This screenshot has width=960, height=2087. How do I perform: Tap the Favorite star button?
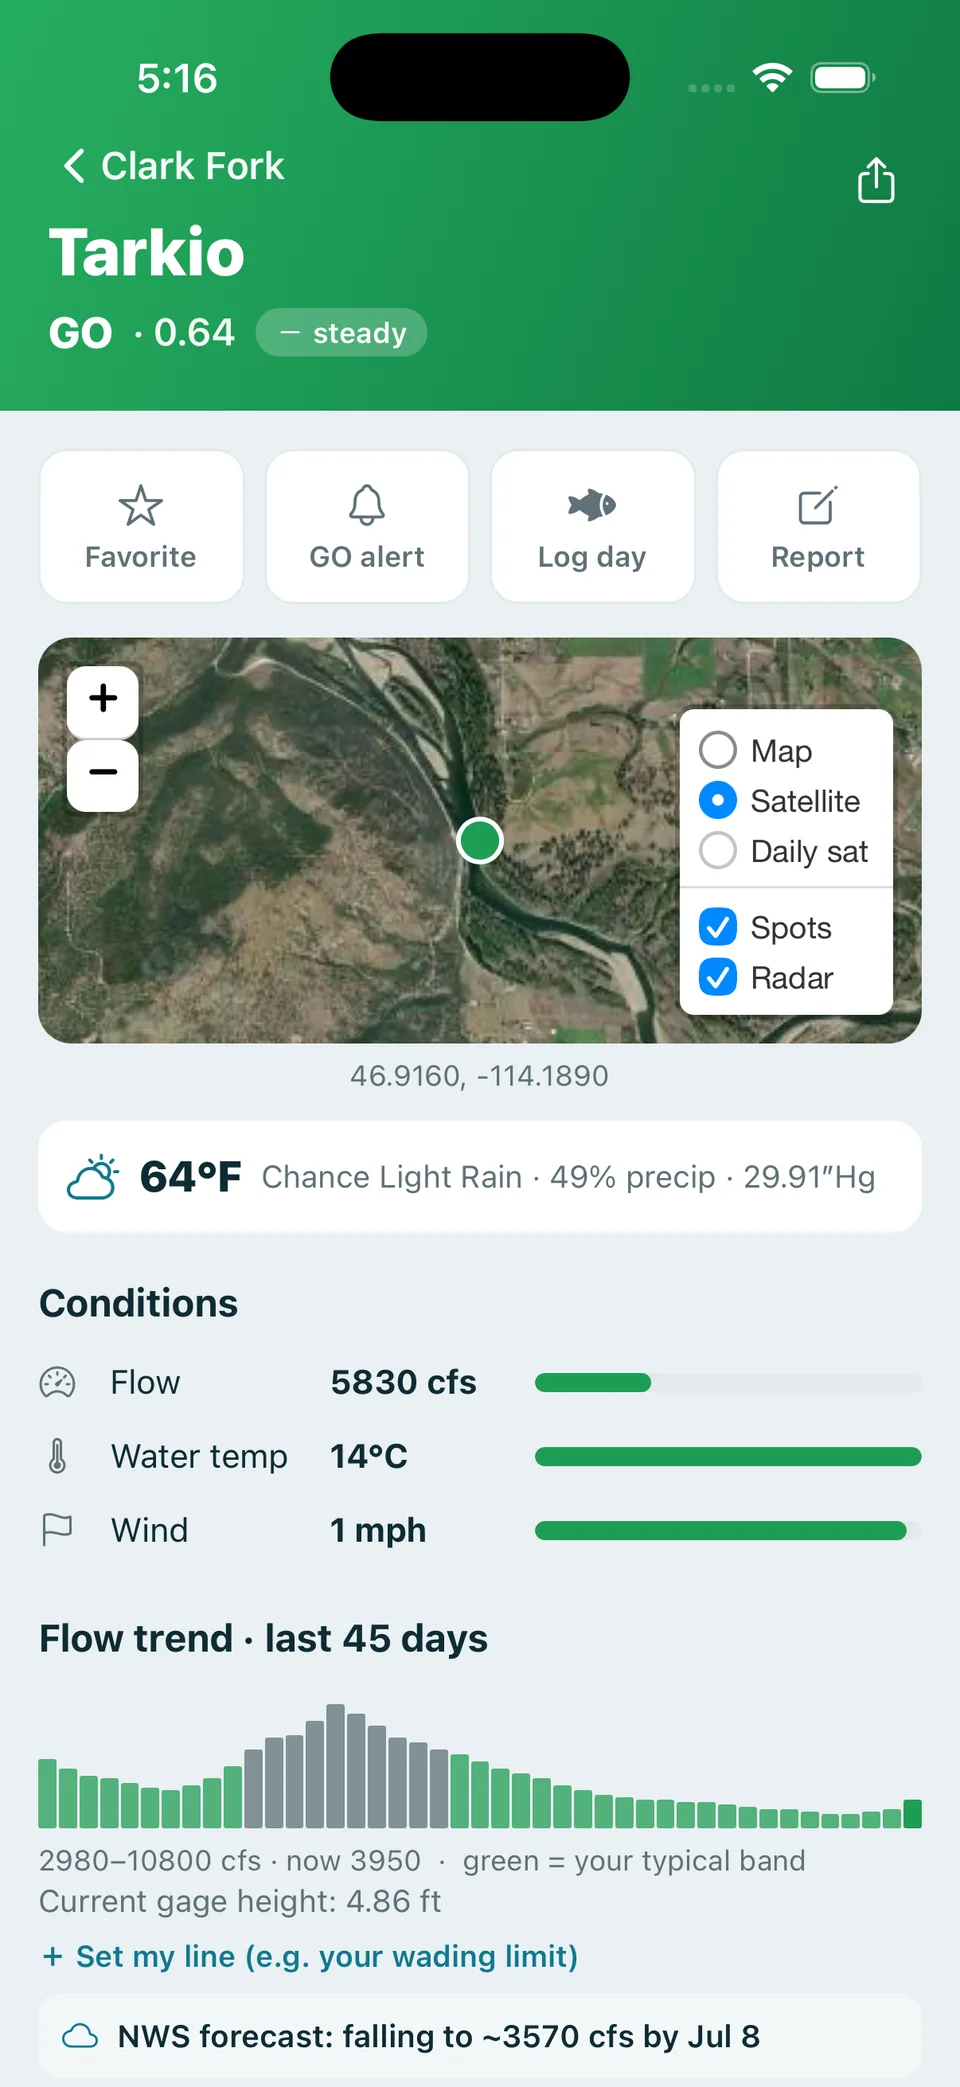pos(141,527)
